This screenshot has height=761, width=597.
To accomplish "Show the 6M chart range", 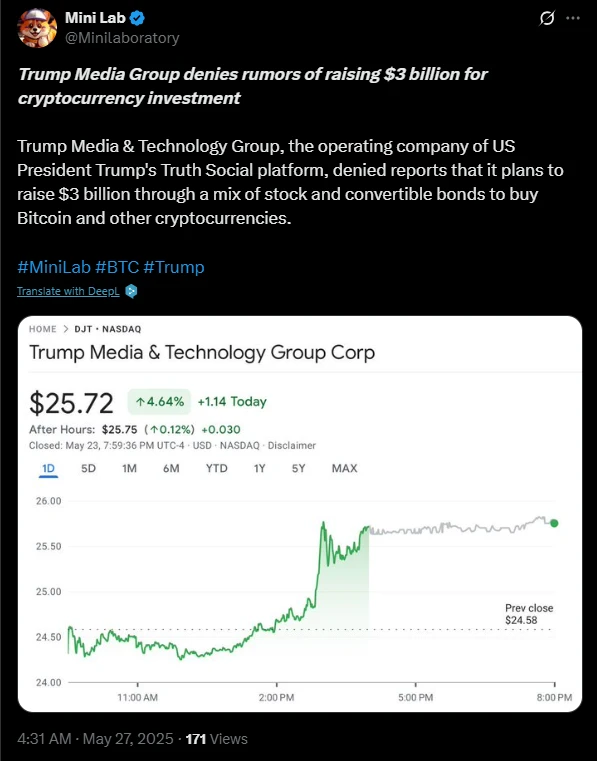I will [x=171, y=468].
